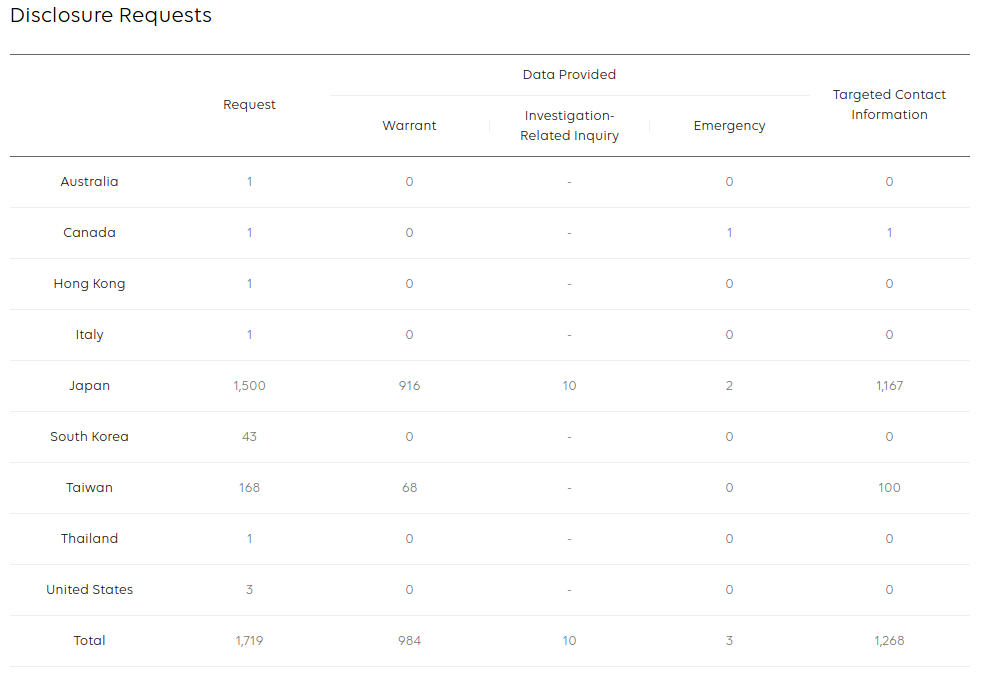
Task: Click Thailand's request count link
Action: (250, 539)
